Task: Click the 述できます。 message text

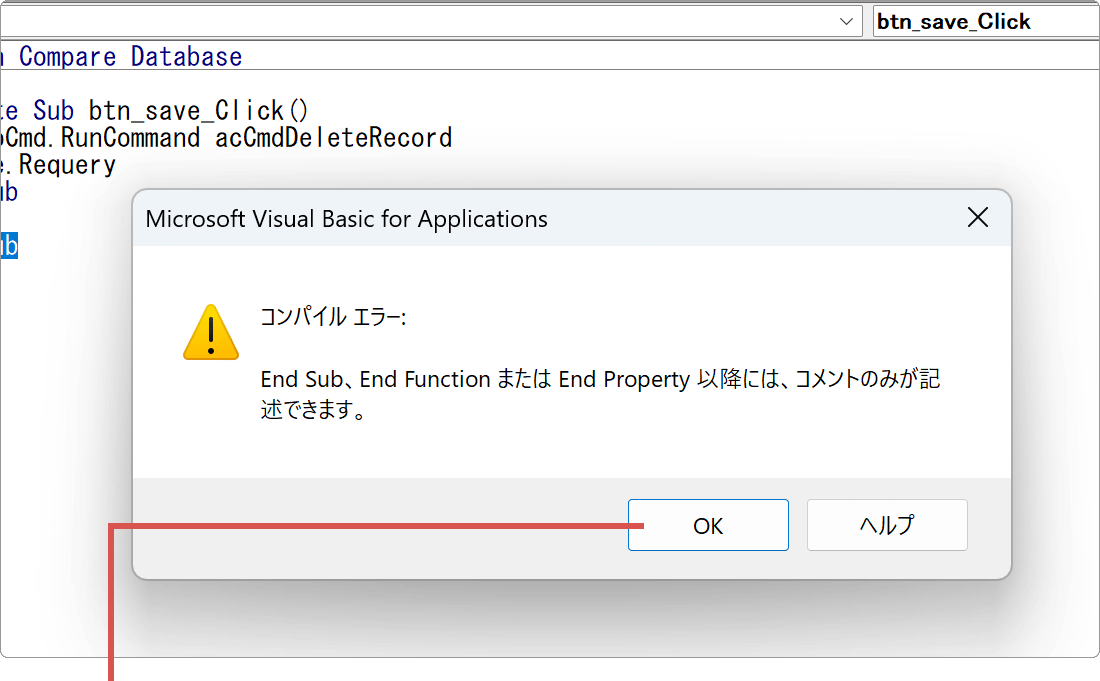Action: click(x=313, y=411)
